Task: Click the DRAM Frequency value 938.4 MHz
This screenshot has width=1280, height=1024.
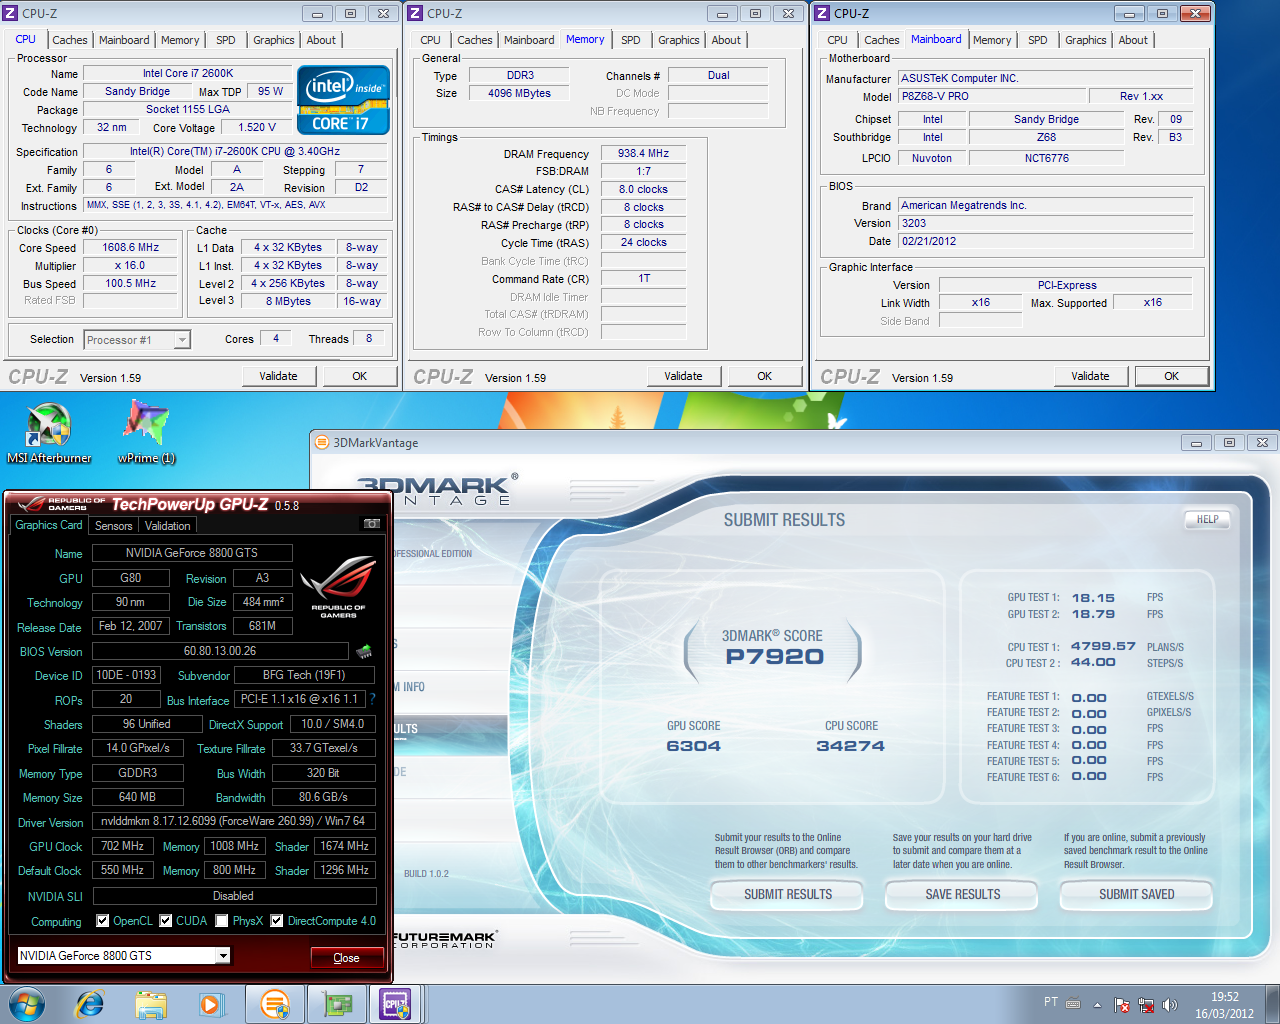Action: coord(643,153)
